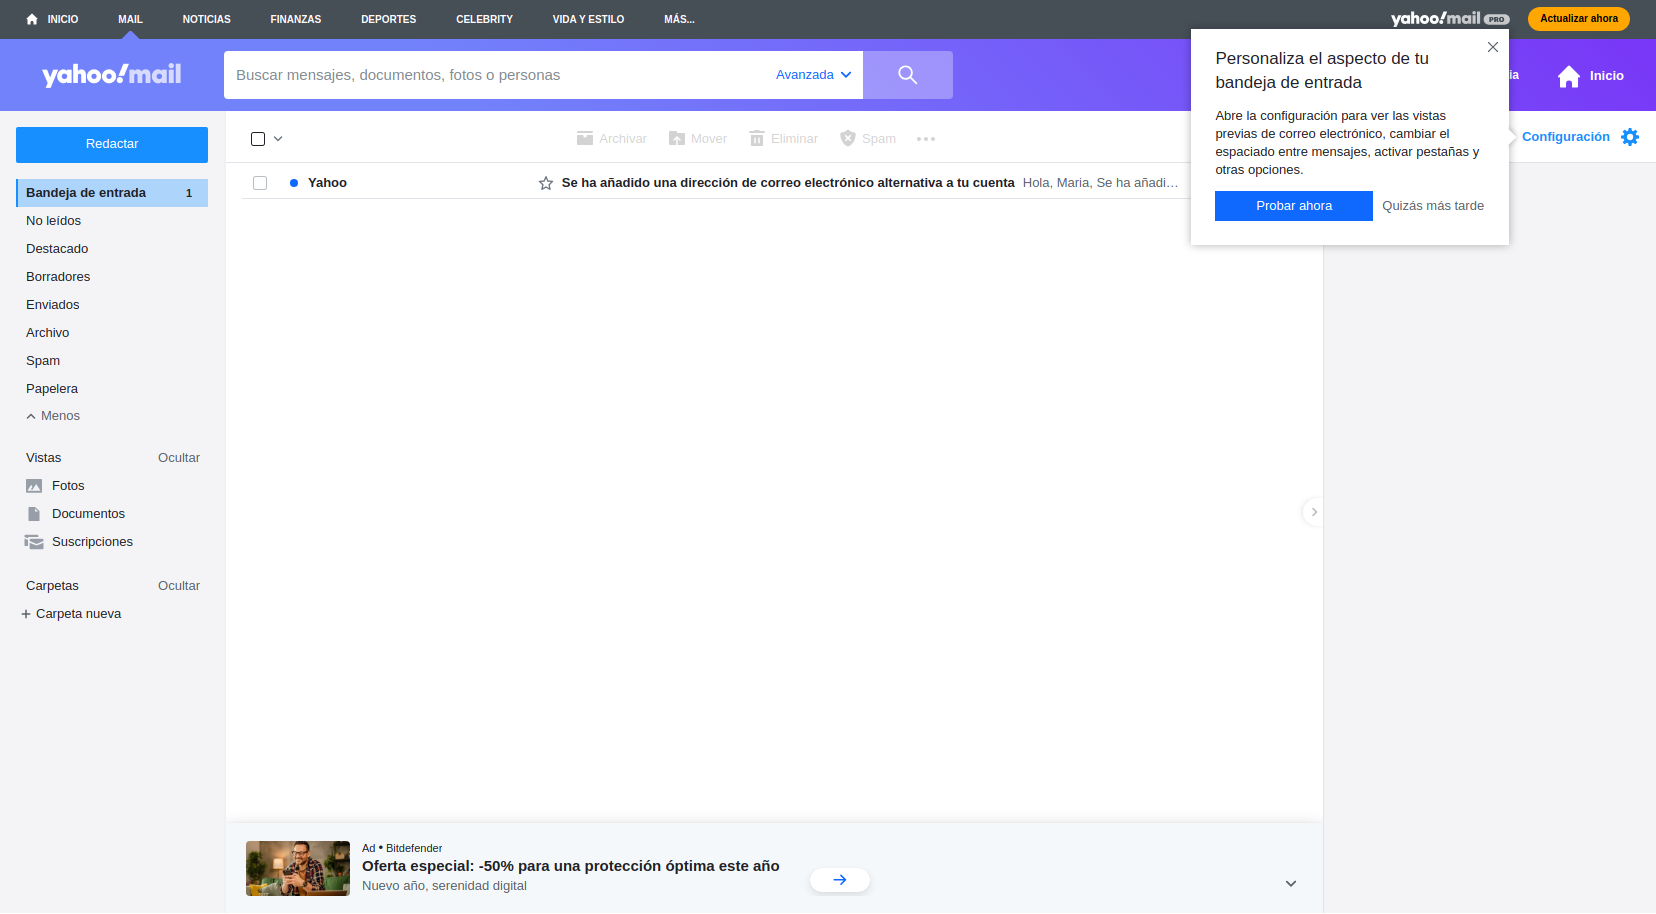Open the Configuración gear icon
Screen dimensions: 1656x914
click(1630, 137)
